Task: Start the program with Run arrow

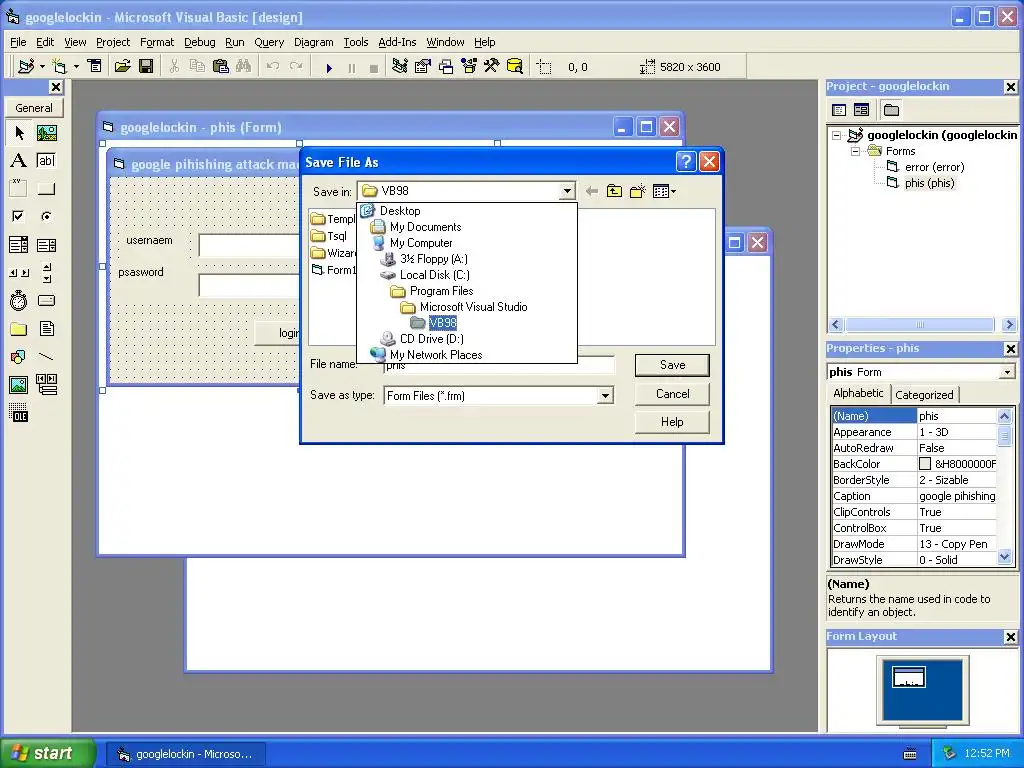Action: (328, 67)
